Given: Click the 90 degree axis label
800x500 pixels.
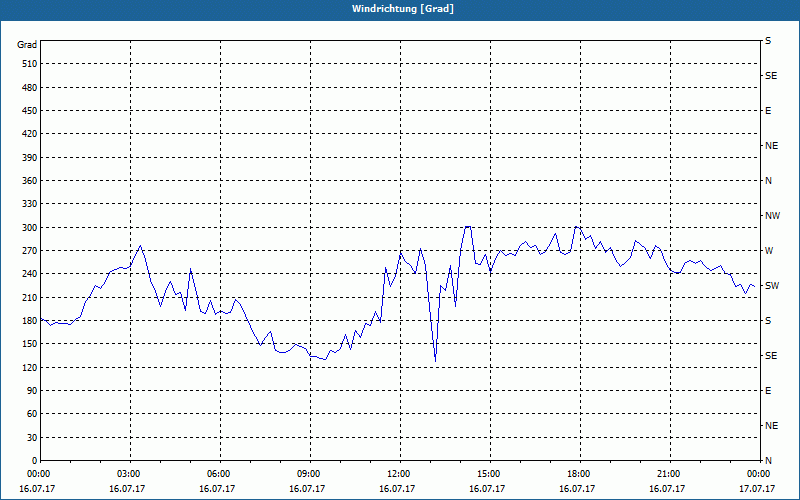Looking at the screenshot, I should click(x=30, y=391).
